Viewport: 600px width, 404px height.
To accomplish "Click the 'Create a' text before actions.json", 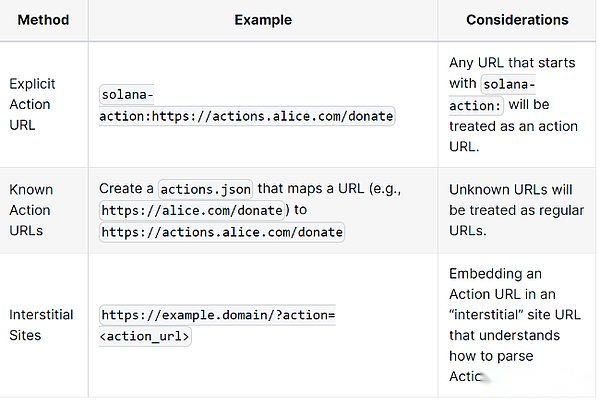I will (x=126, y=188).
